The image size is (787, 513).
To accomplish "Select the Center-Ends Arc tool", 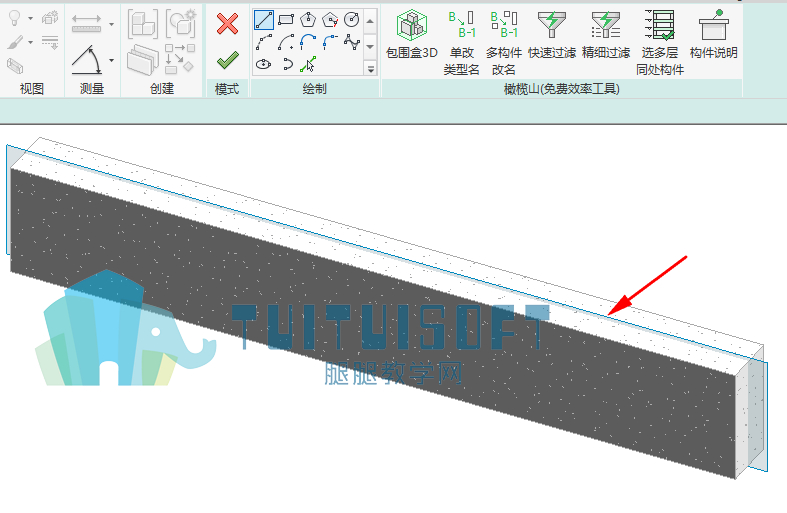I will [x=286, y=42].
